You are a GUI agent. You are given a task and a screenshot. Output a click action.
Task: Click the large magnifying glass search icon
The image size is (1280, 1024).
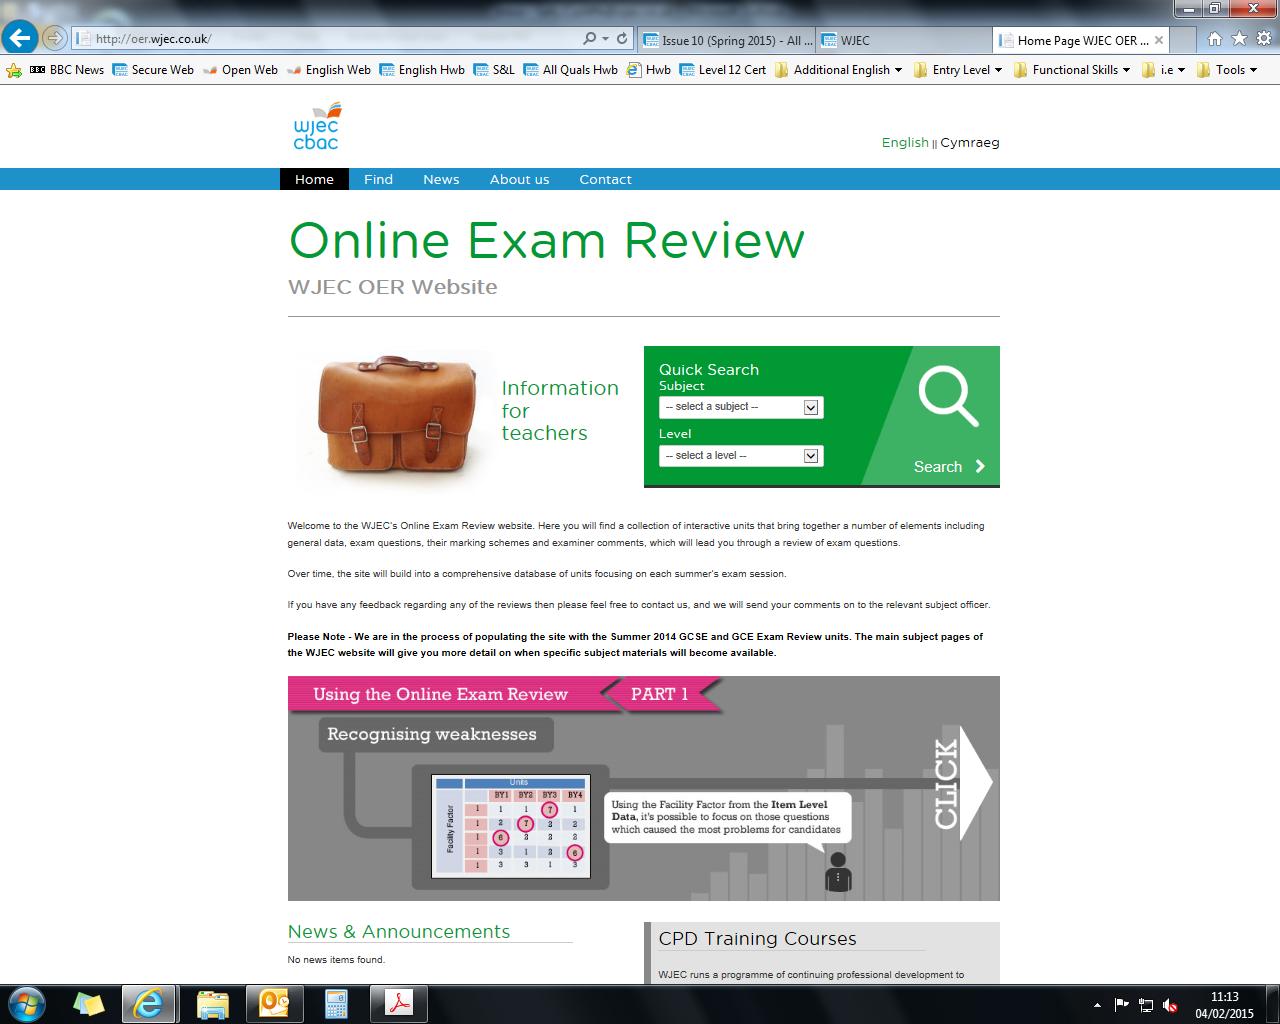948,397
